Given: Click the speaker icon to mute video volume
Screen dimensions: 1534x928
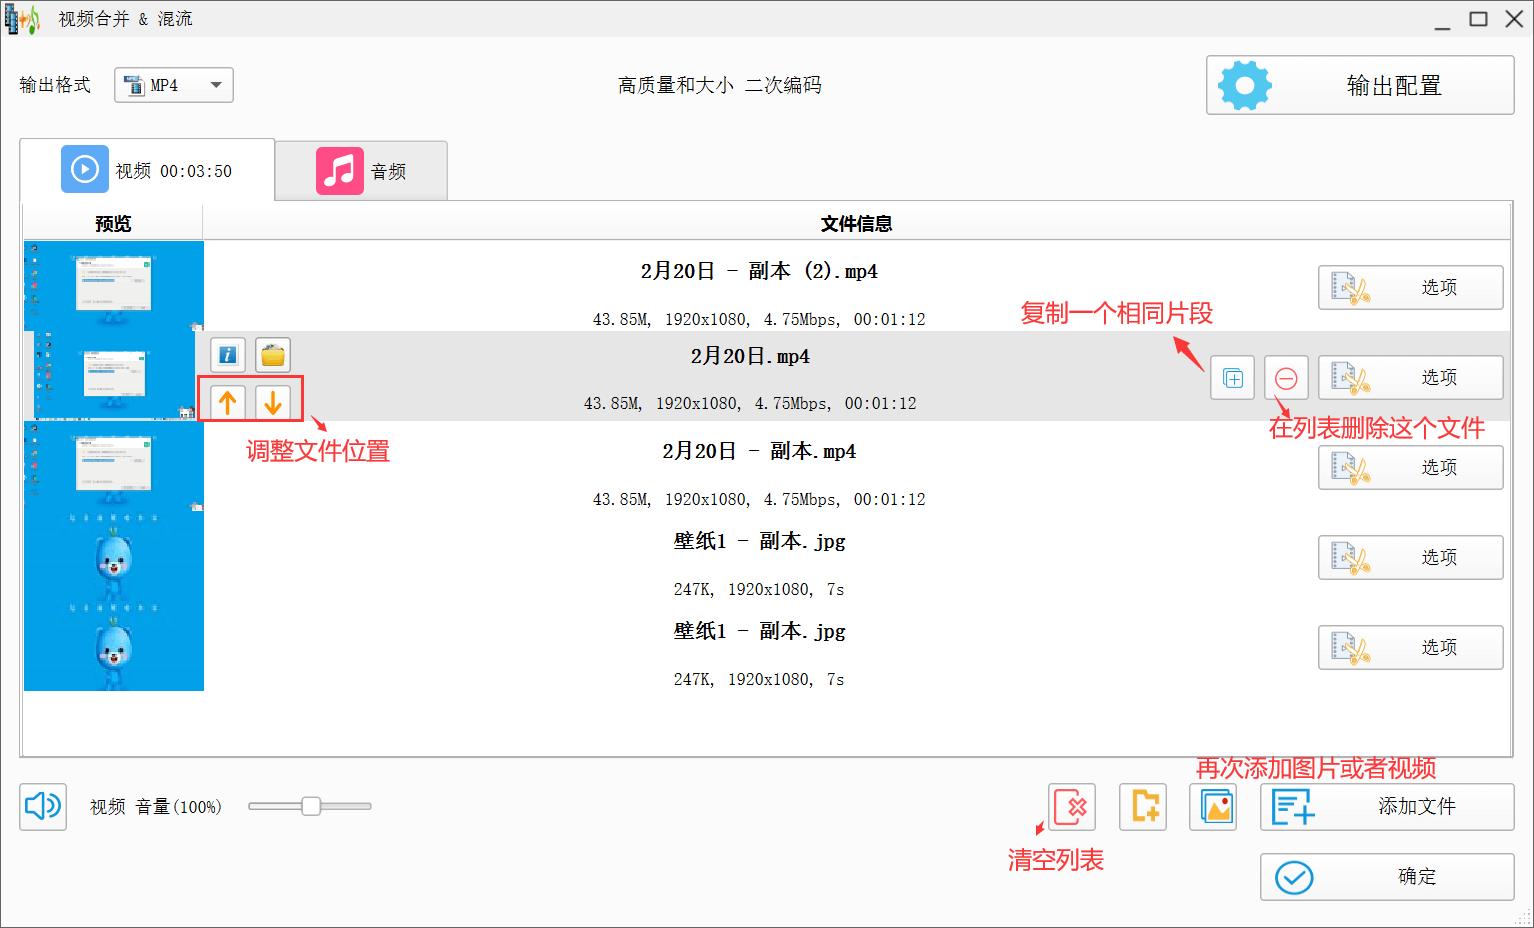Looking at the screenshot, I should (x=42, y=807).
